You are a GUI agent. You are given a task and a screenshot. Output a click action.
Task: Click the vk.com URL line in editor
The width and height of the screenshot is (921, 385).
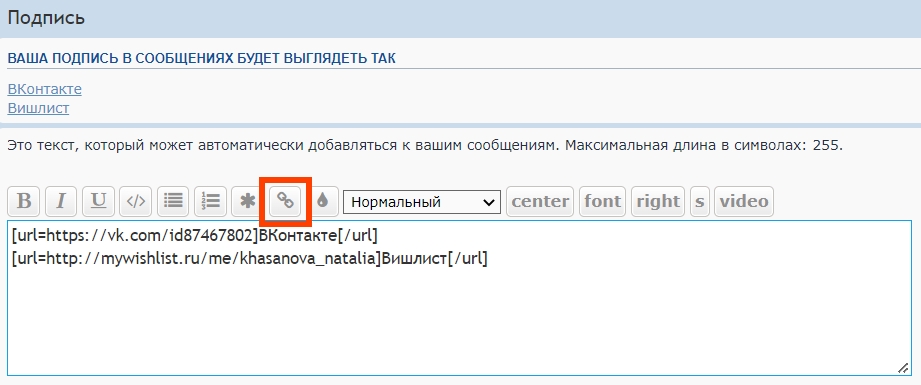point(194,236)
